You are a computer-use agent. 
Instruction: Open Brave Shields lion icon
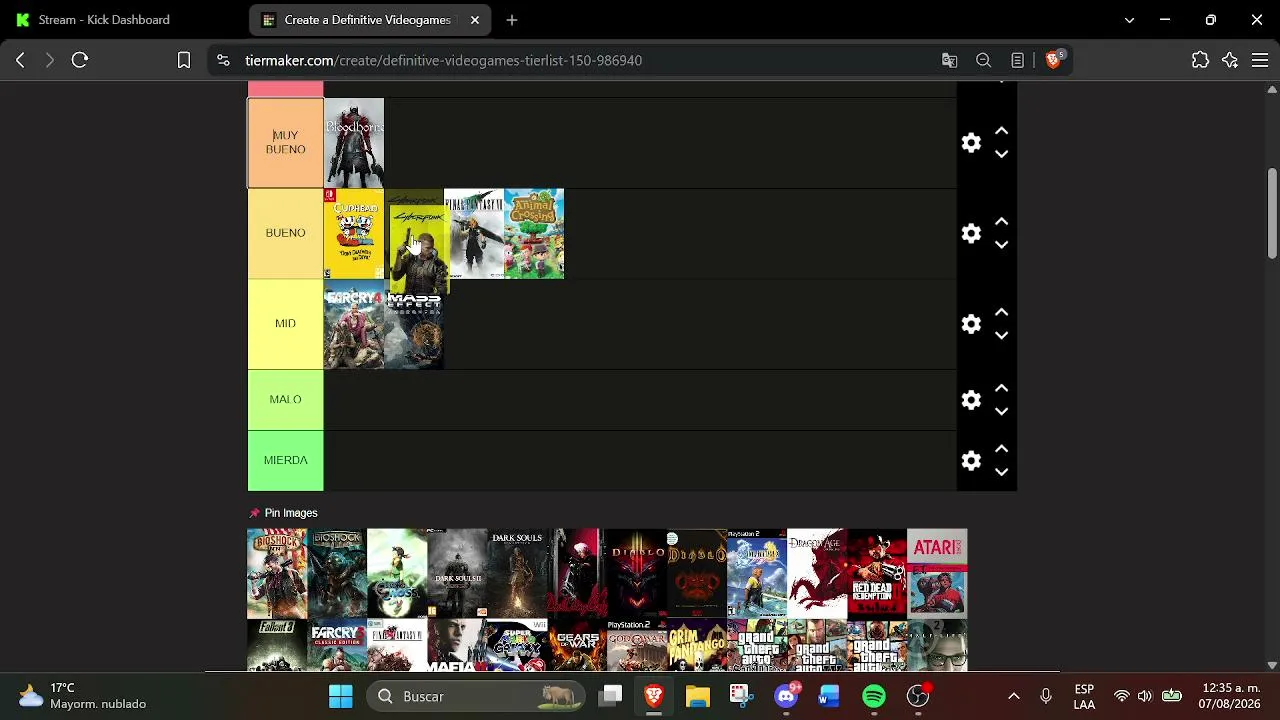1053,60
